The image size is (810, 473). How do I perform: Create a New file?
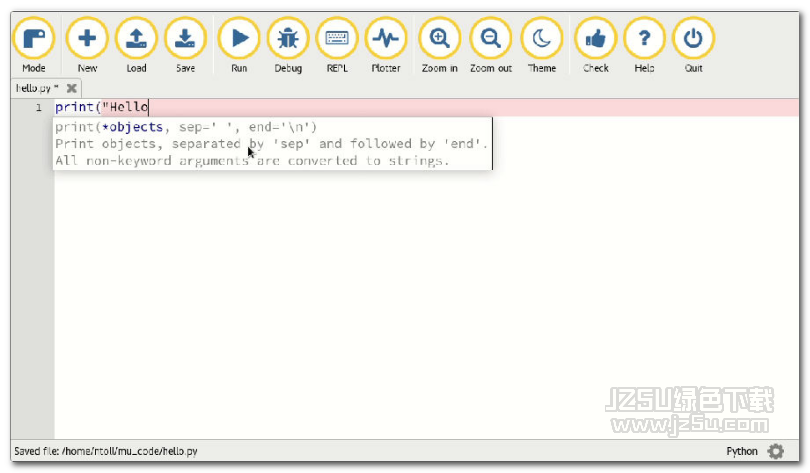coord(87,45)
